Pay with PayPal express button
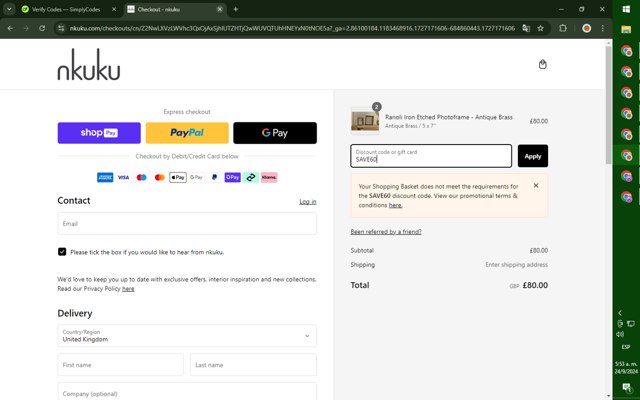 [x=187, y=133]
